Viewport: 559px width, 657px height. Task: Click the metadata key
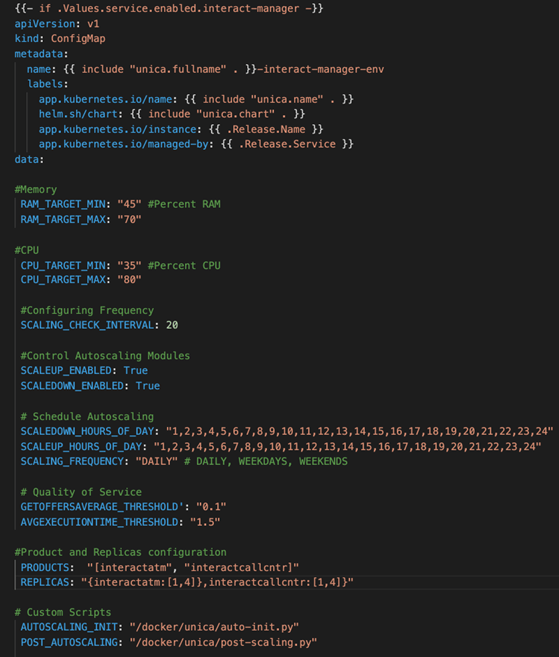(39, 54)
